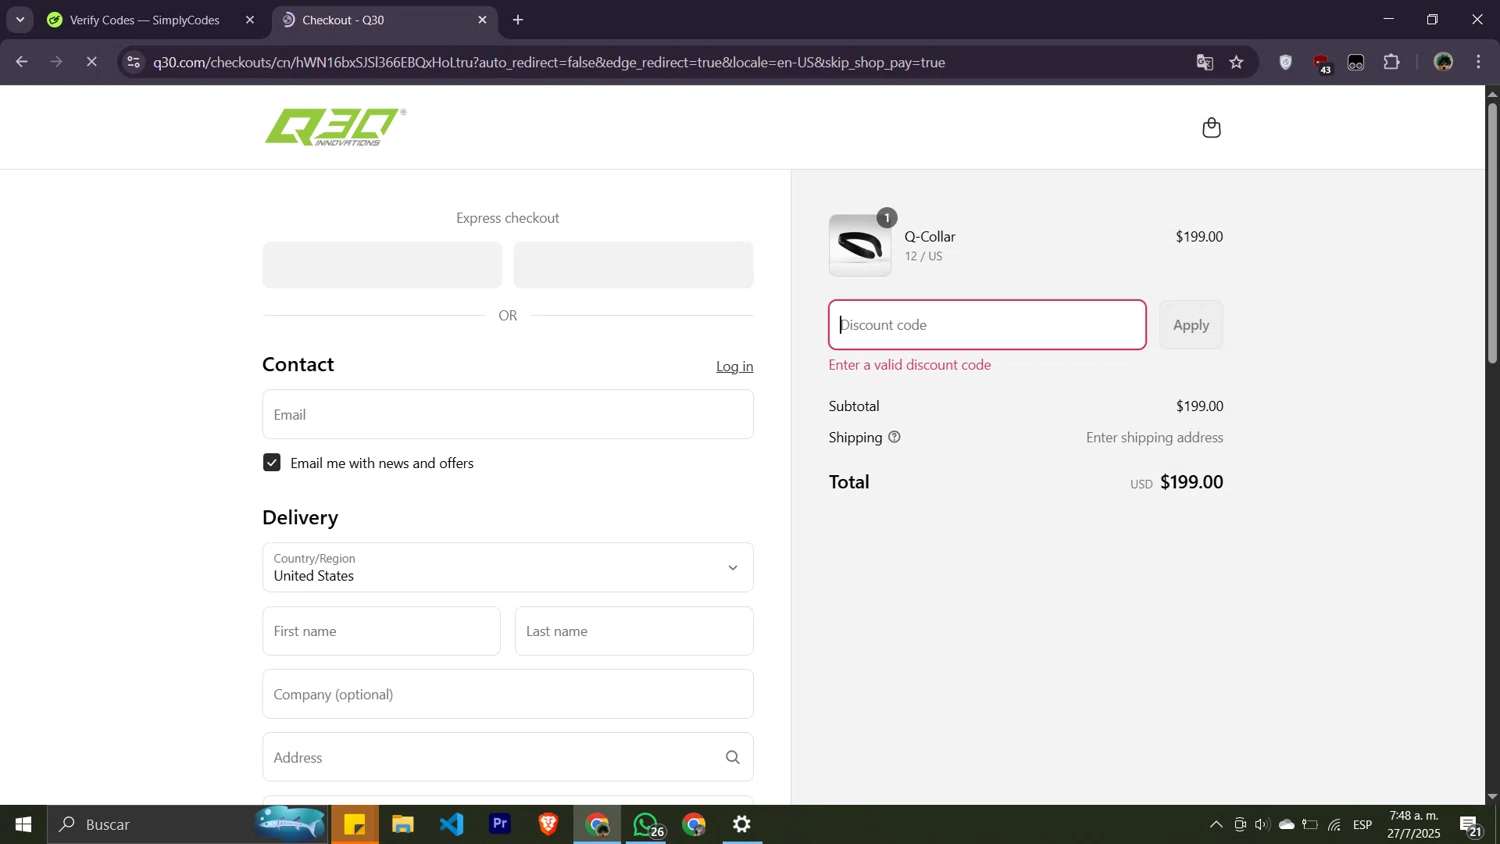Open Chrome three-dot menu
Viewport: 1500px width, 844px height.
point(1479,62)
